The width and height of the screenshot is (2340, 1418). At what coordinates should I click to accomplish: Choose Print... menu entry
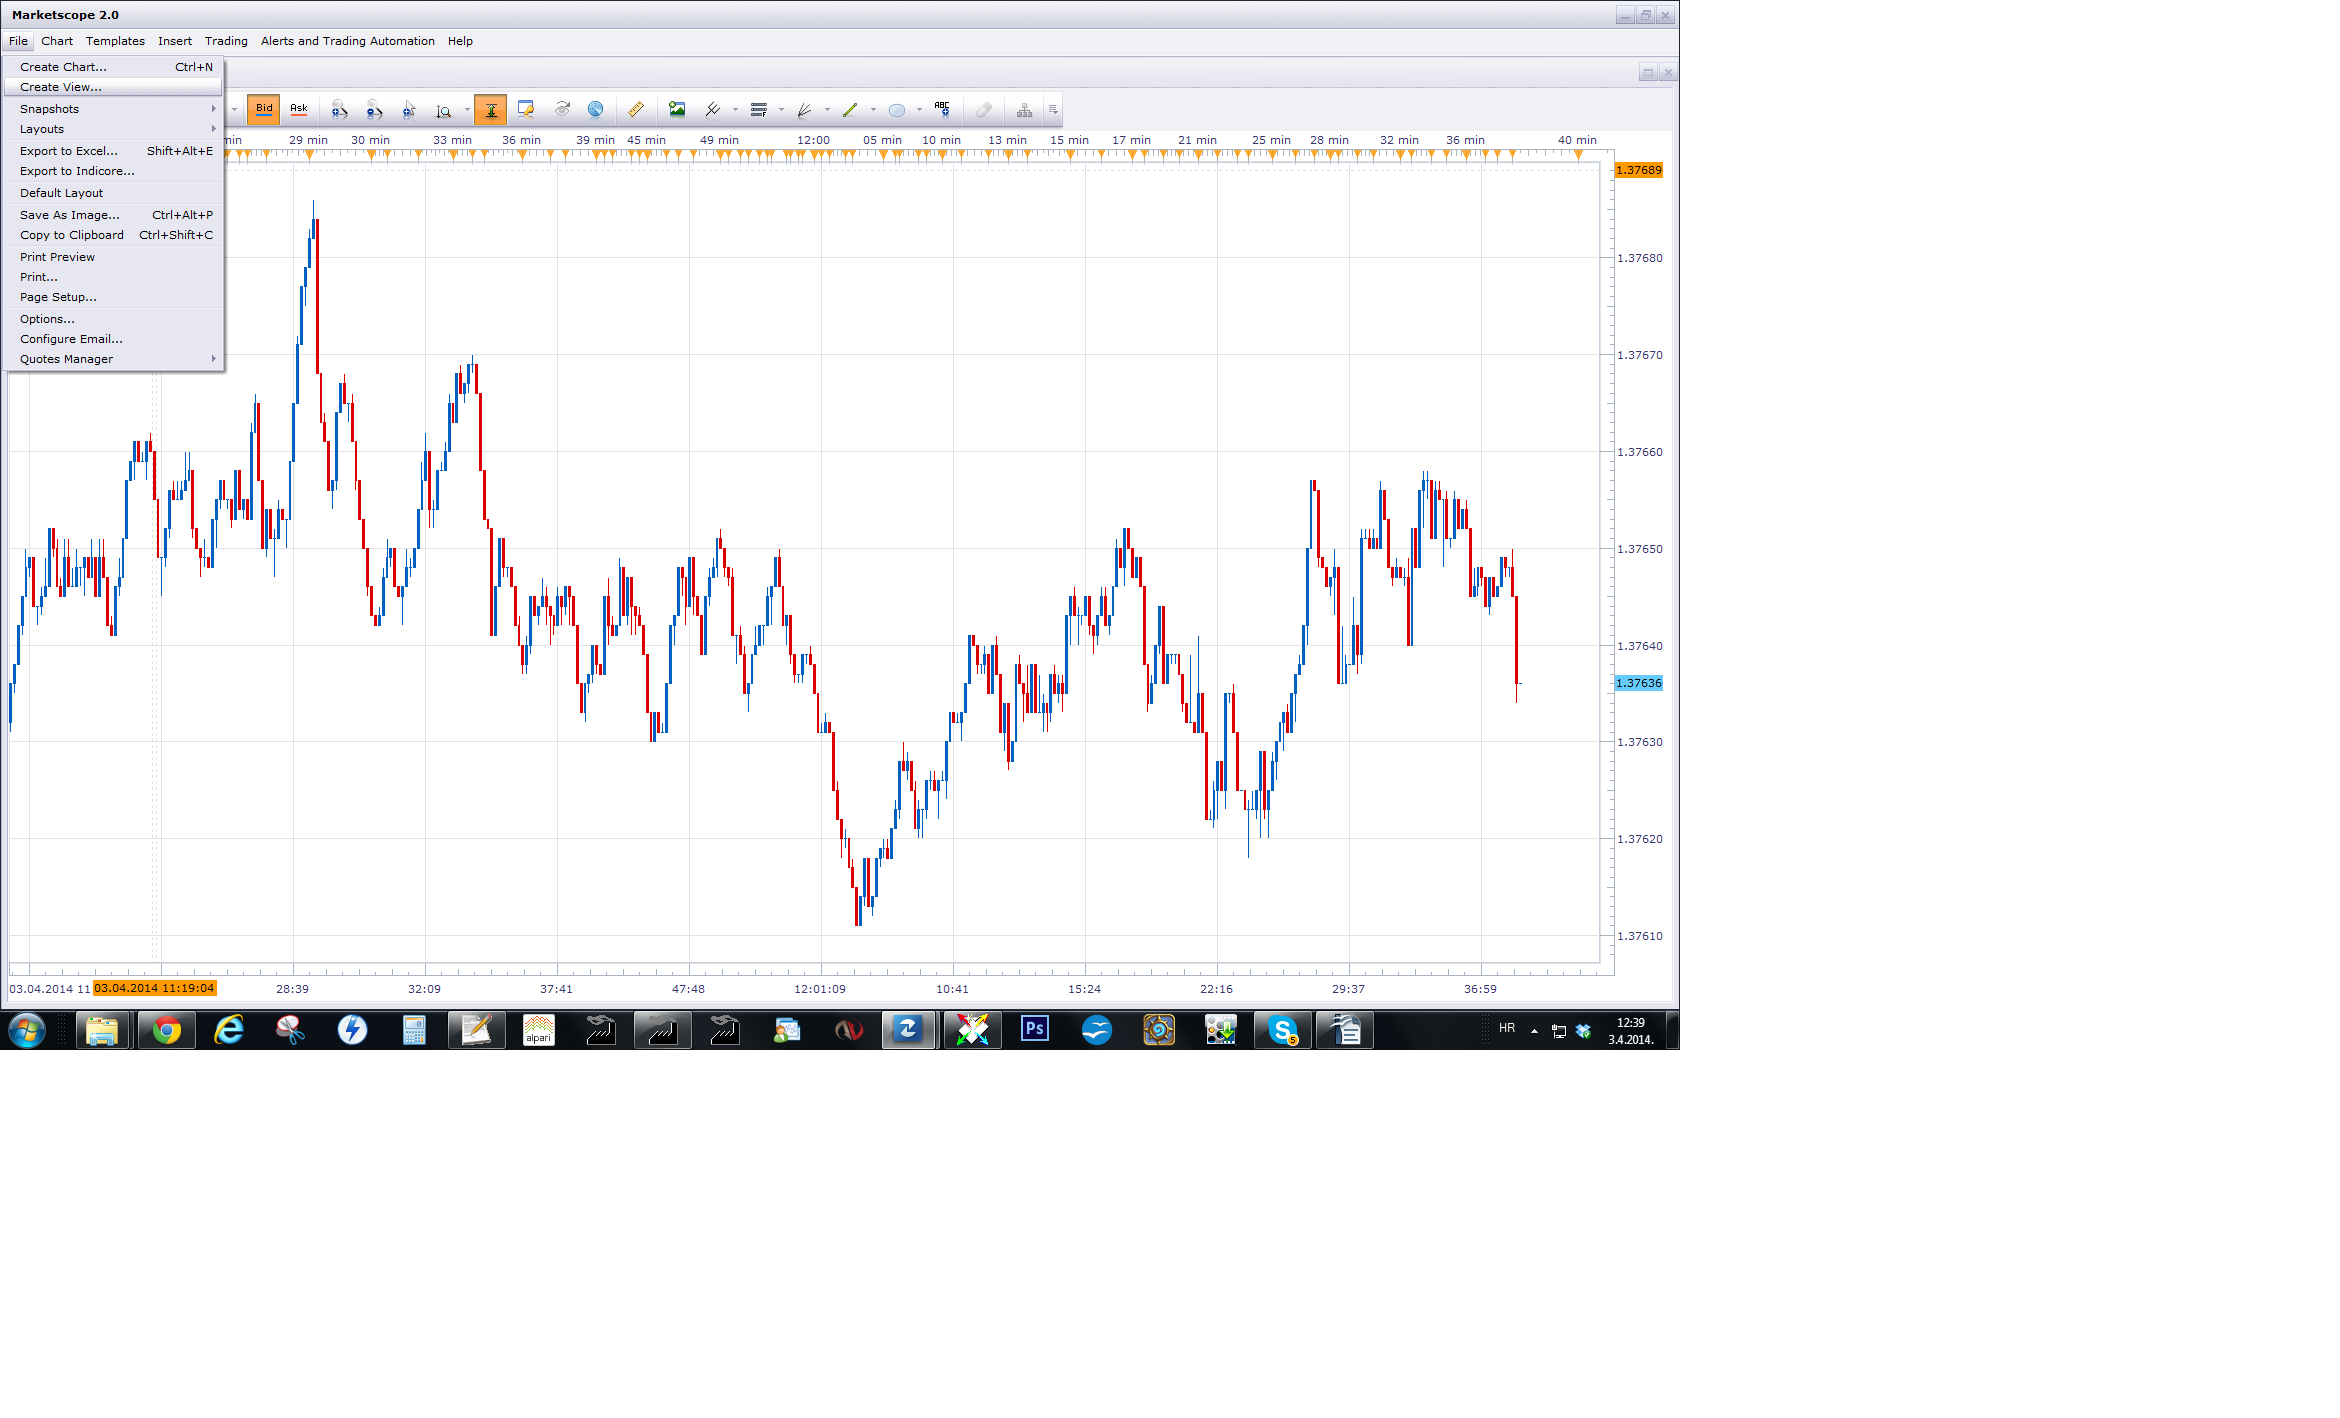tap(114, 277)
